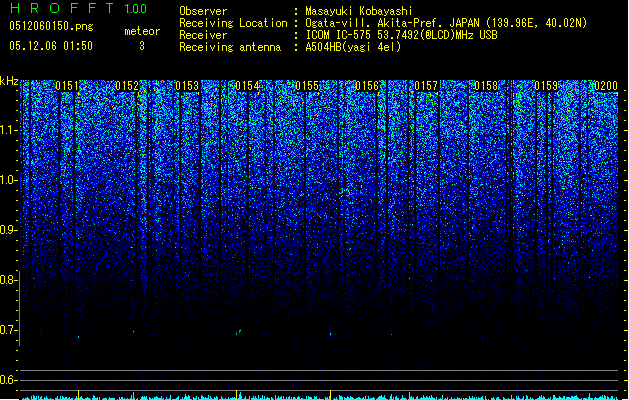Click the meteor count value 3
Screen dimensions: 629x400
142,46
